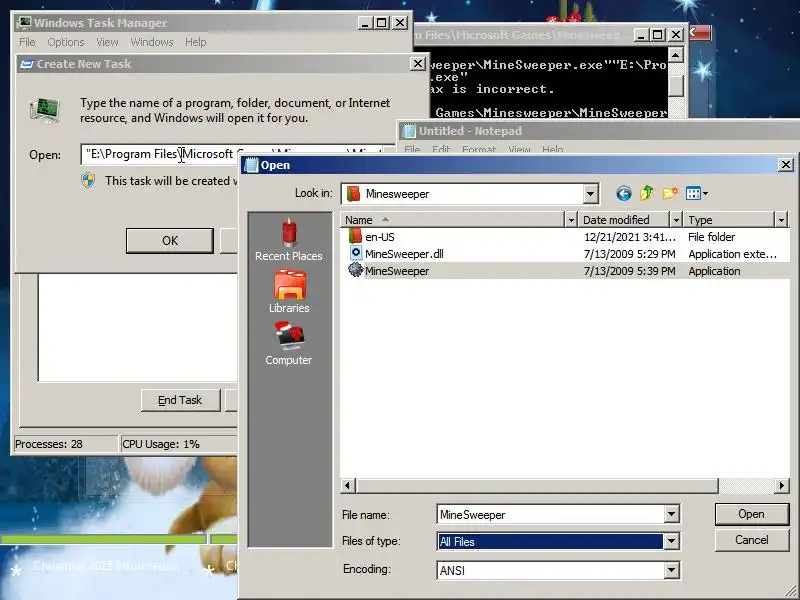This screenshot has height=600, width=800.
Task: Close the Create New Task dialog
Action: coord(418,64)
